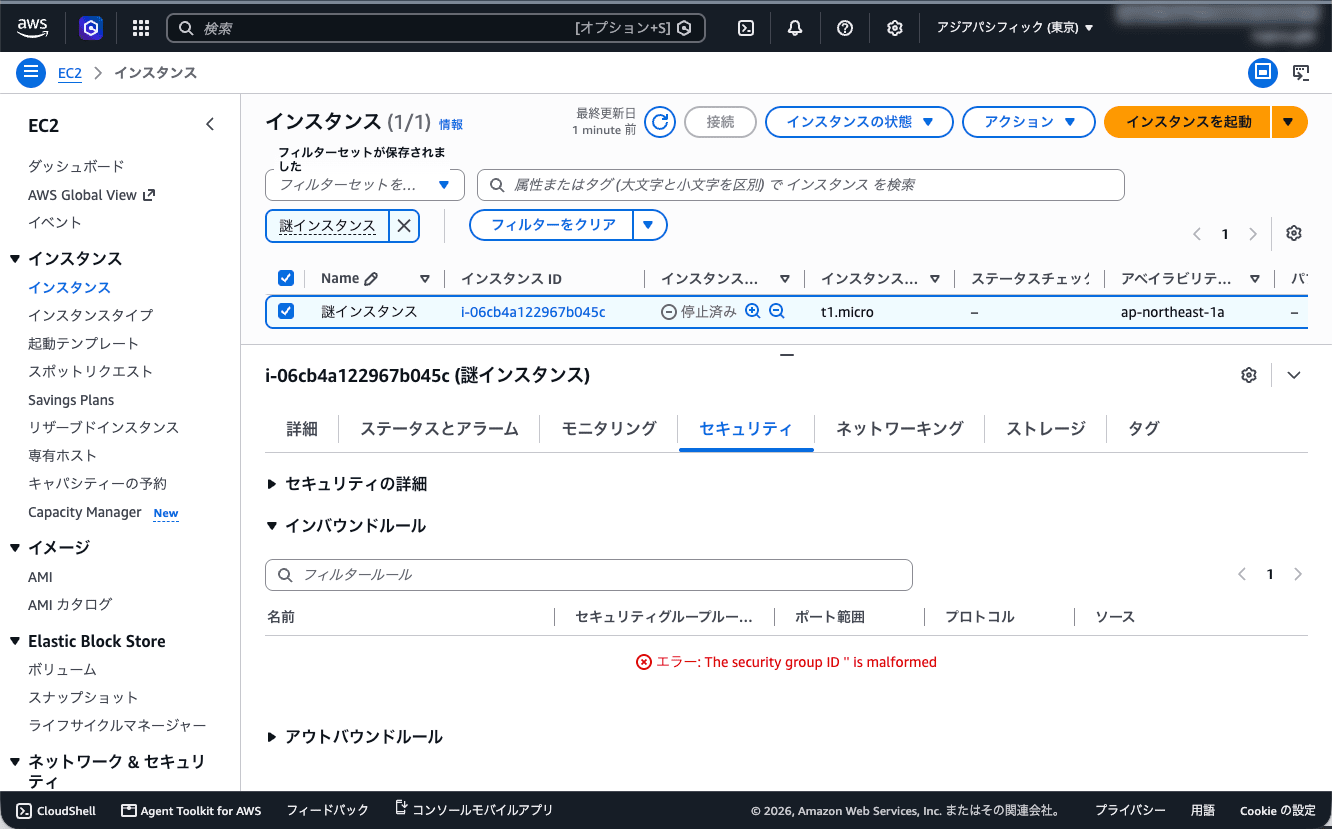
Task: Collapse the EC2 sidebar chevron
Action: coord(209,124)
